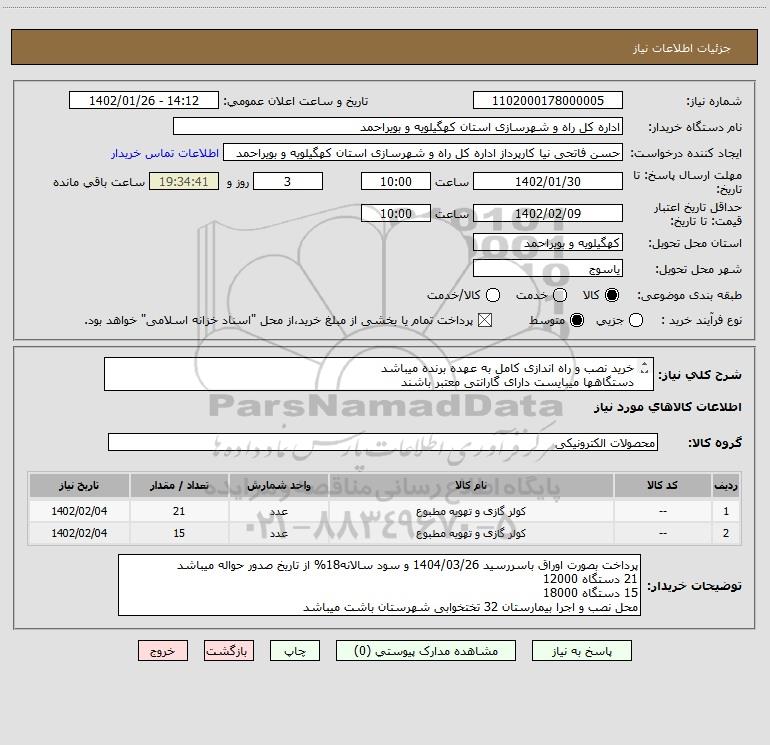Click the چاپ print button
Image resolution: width=770 pixels, height=745 pixels.
(x=295, y=651)
